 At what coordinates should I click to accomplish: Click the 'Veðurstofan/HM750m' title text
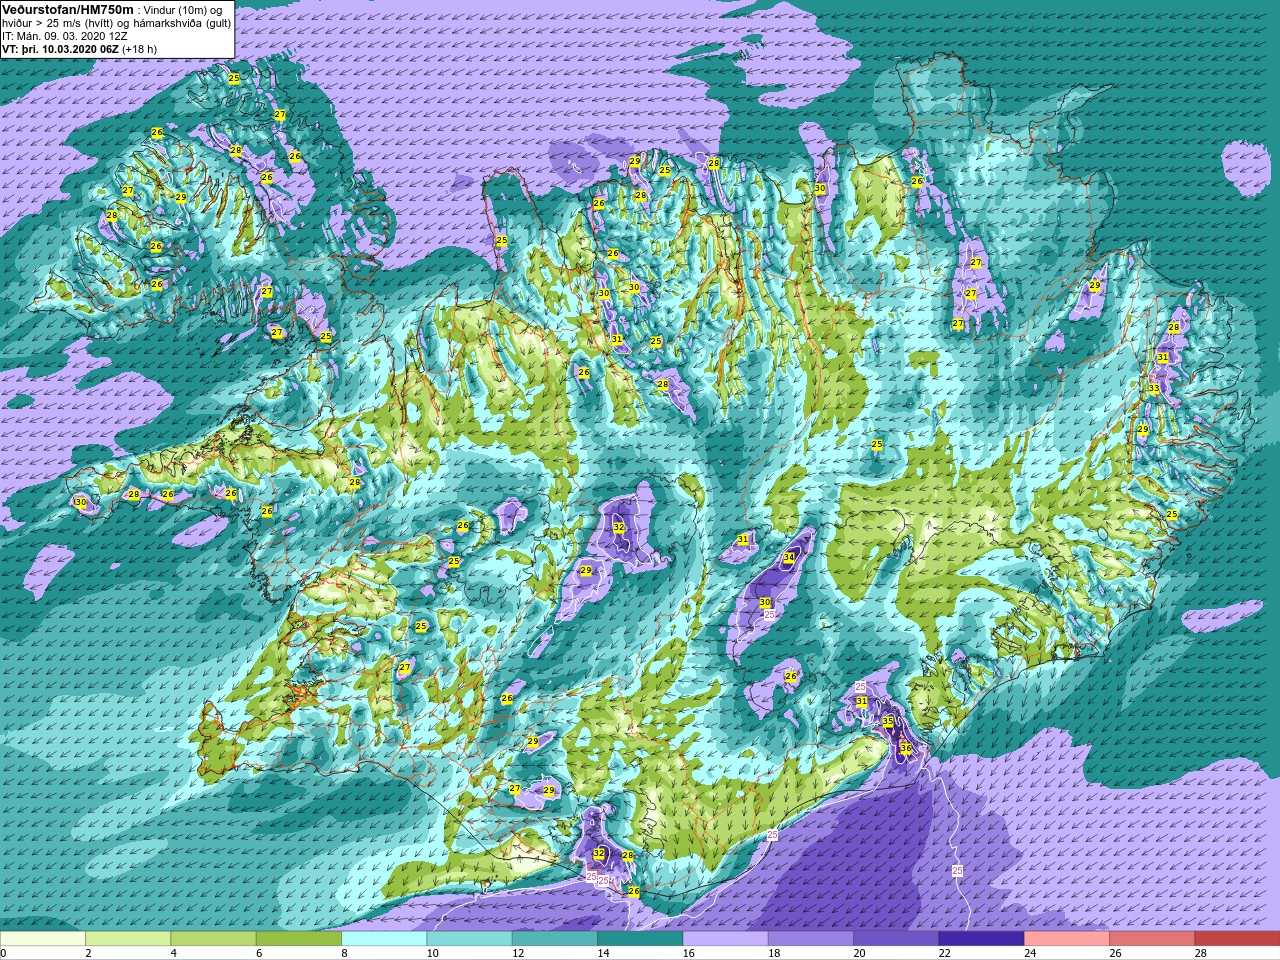[67, 9]
